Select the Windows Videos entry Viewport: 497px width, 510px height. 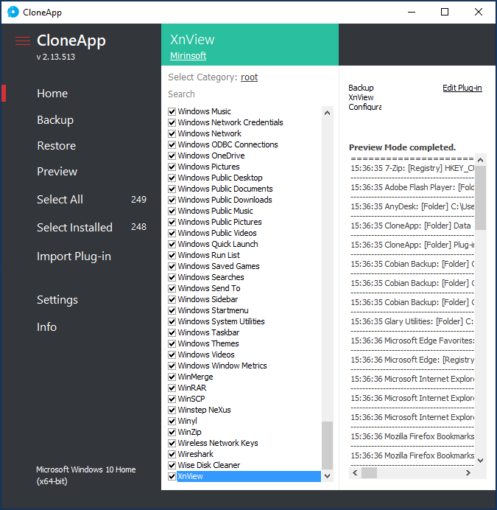(x=206, y=354)
